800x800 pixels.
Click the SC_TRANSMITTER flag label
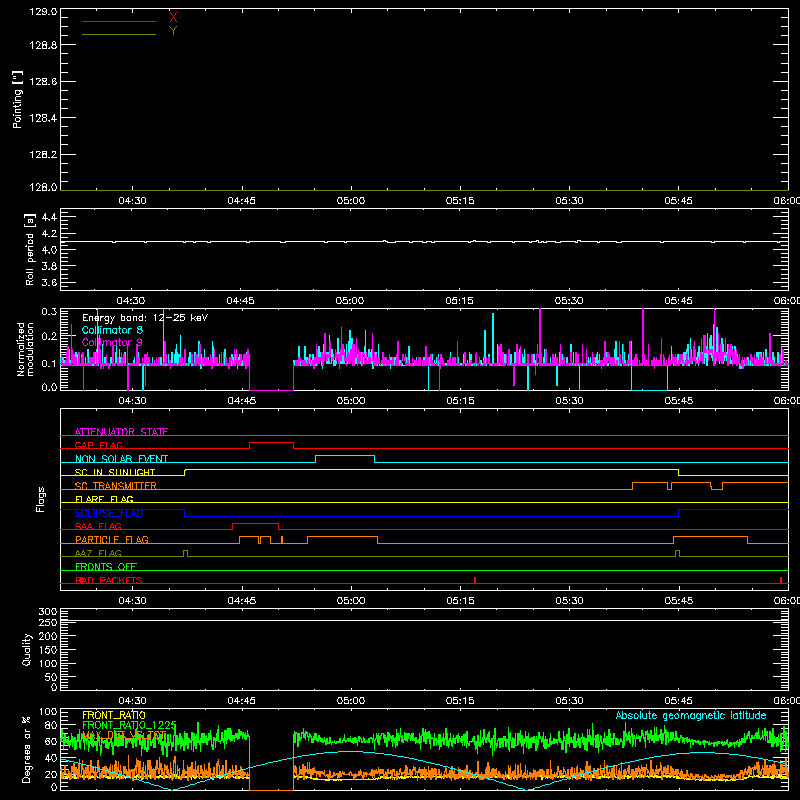point(116,486)
